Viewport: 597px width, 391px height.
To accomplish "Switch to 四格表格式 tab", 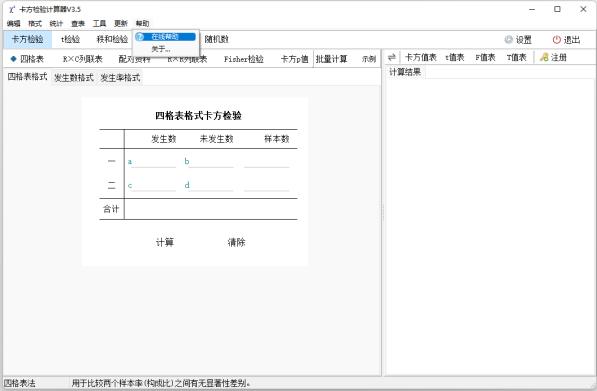I will [27, 77].
